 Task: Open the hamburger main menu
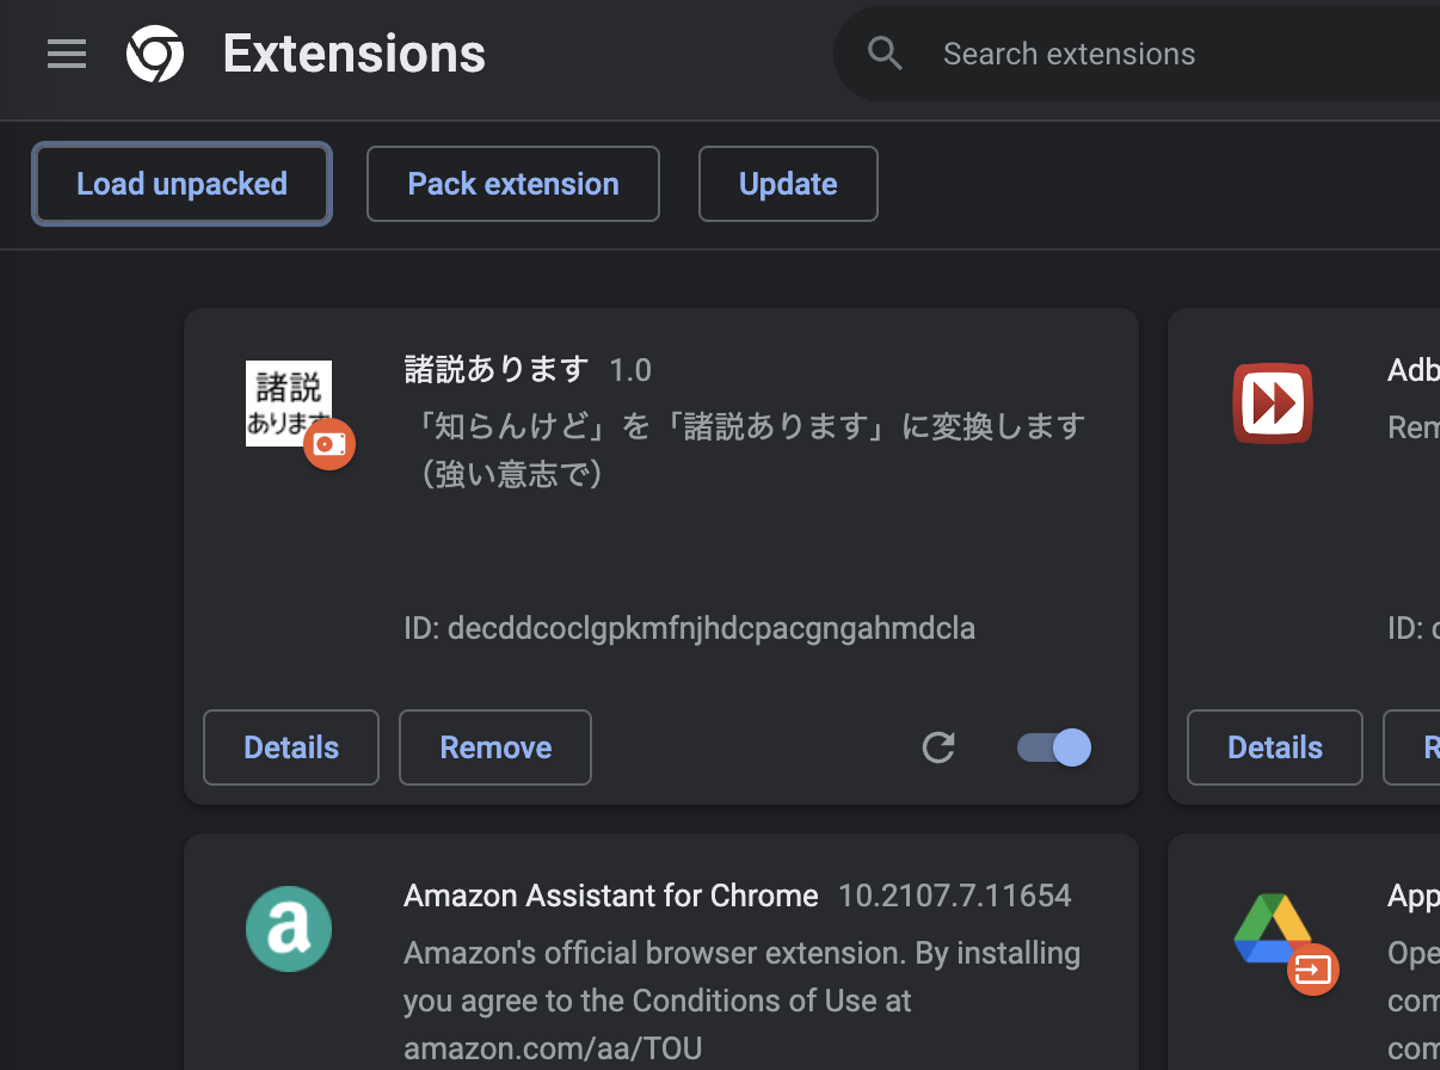[67, 54]
